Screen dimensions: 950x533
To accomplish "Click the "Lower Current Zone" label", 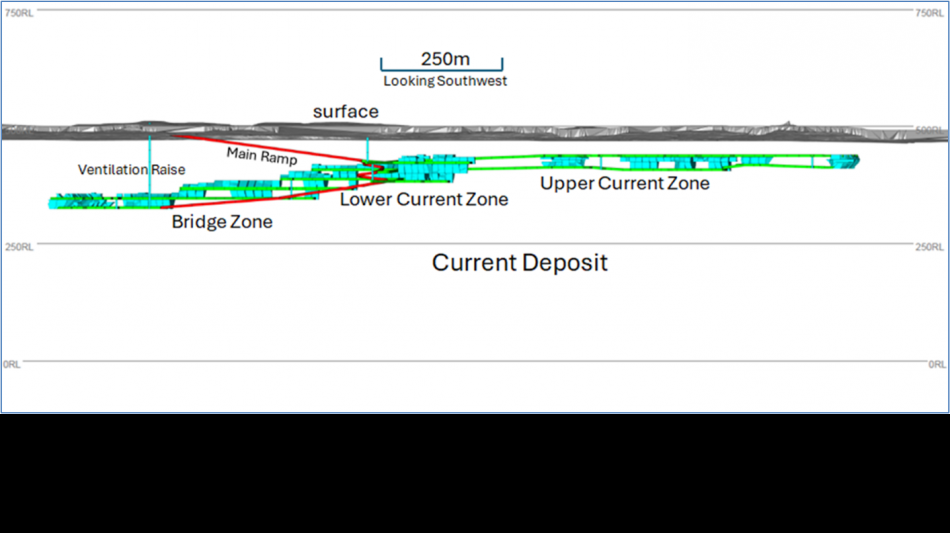I will 423,200.
